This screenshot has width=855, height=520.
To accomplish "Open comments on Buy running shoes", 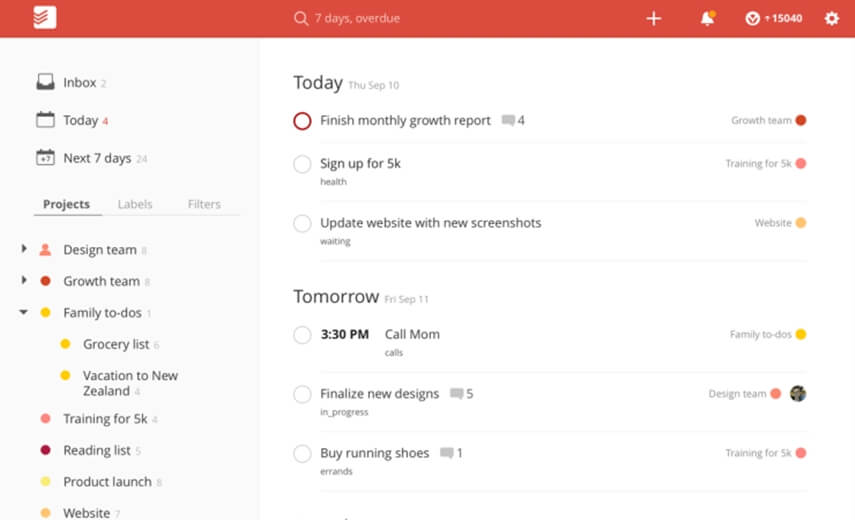I will 447,453.
